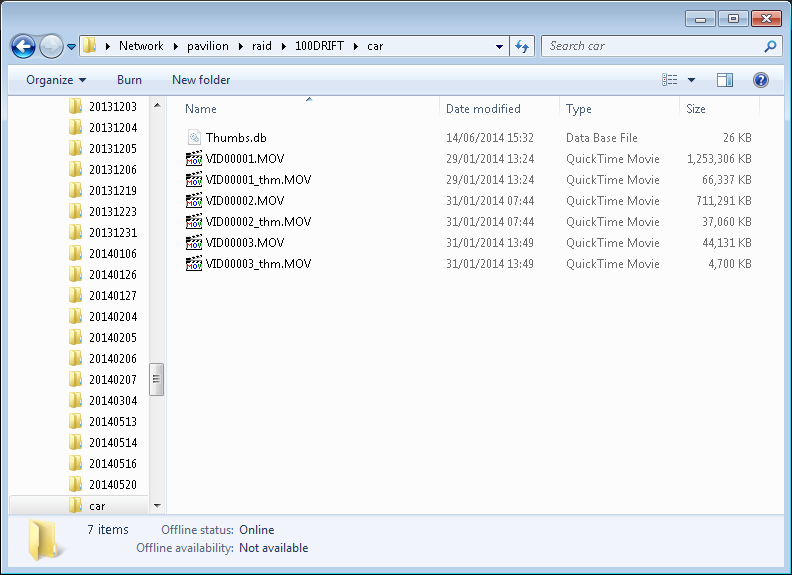The height and width of the screenshot is (575, 792).
Task: Expand arrow after pavilion breadcrumb
Action: click(240, 46)
